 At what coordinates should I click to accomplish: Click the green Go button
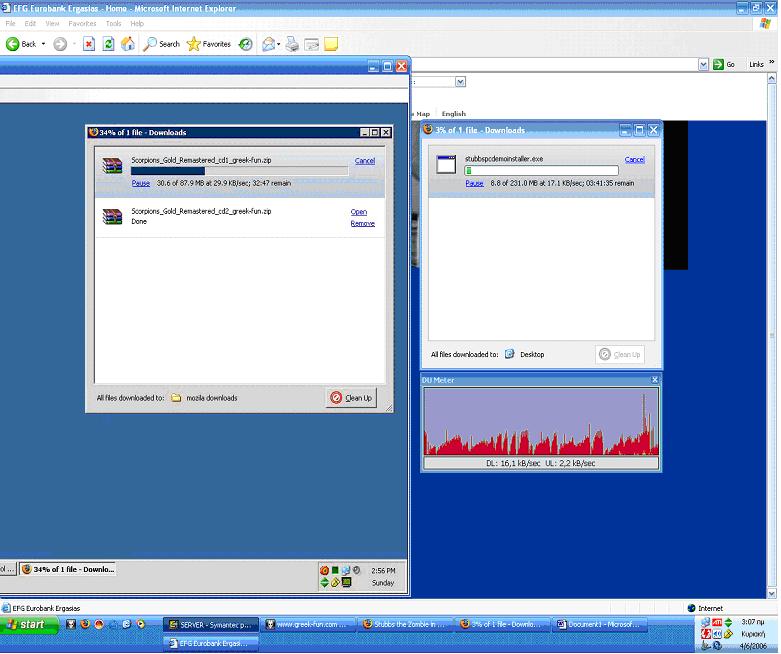click(x=724, y=64)
